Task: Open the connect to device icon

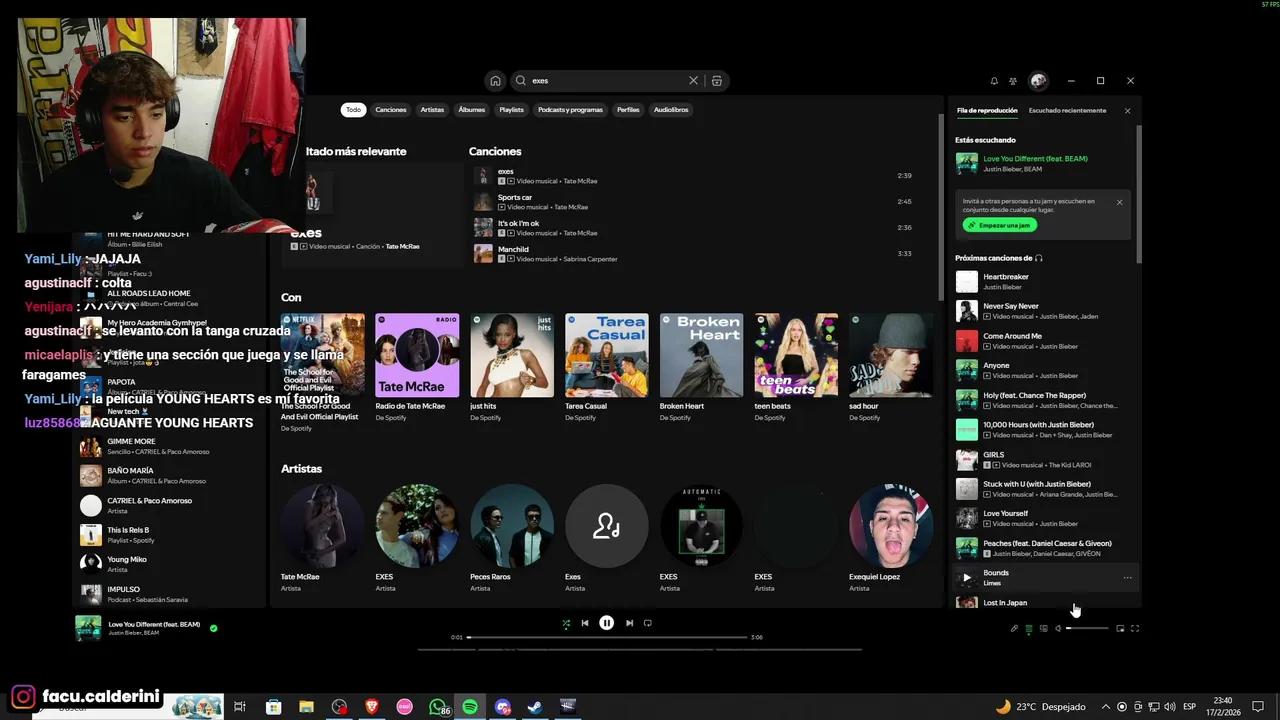Action: (1044, 629)
